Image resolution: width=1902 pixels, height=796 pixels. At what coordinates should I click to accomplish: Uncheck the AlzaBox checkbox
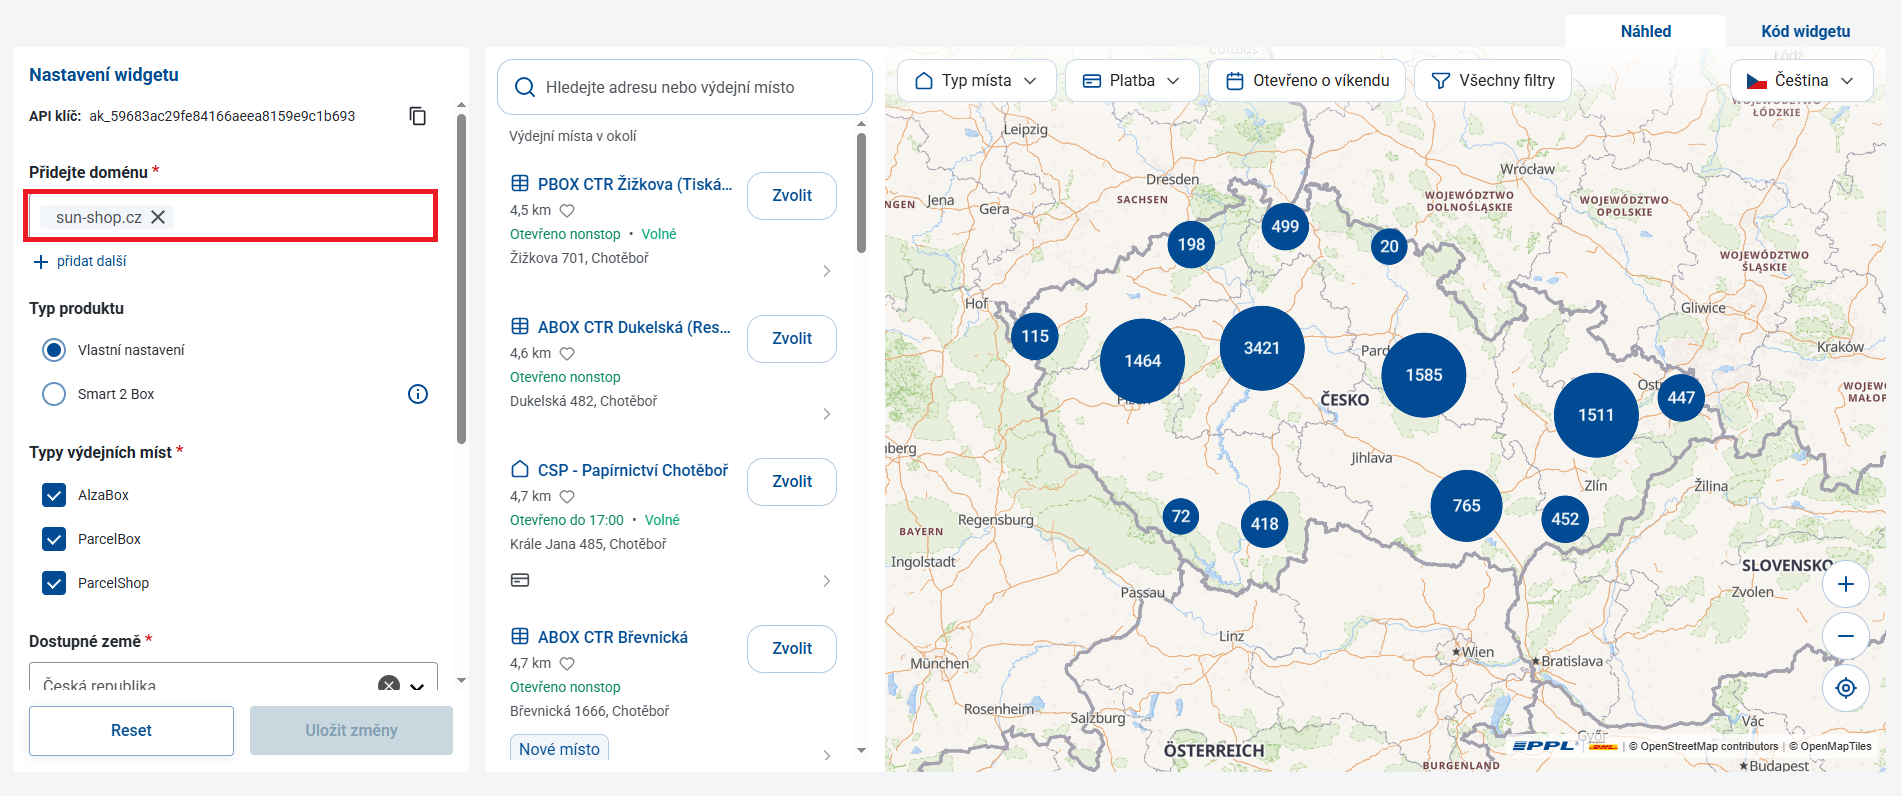54,495
